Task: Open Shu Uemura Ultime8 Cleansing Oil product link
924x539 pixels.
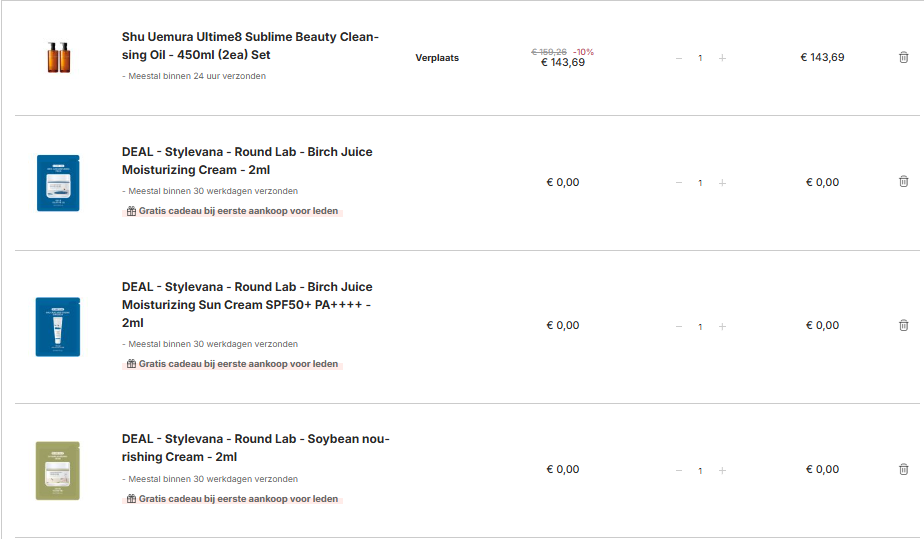Action: 250,46
